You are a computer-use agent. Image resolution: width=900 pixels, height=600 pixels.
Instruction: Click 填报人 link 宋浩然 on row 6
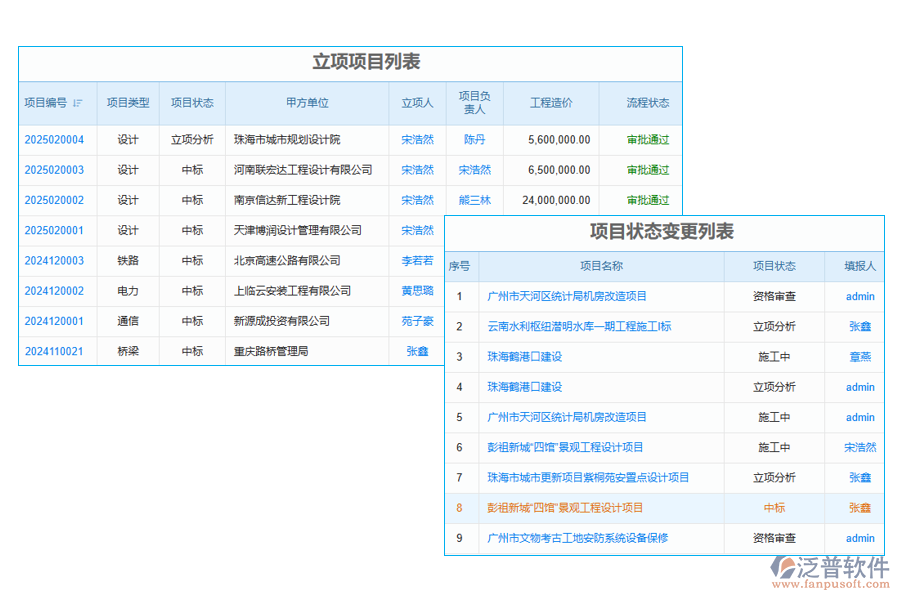point(858,447)
